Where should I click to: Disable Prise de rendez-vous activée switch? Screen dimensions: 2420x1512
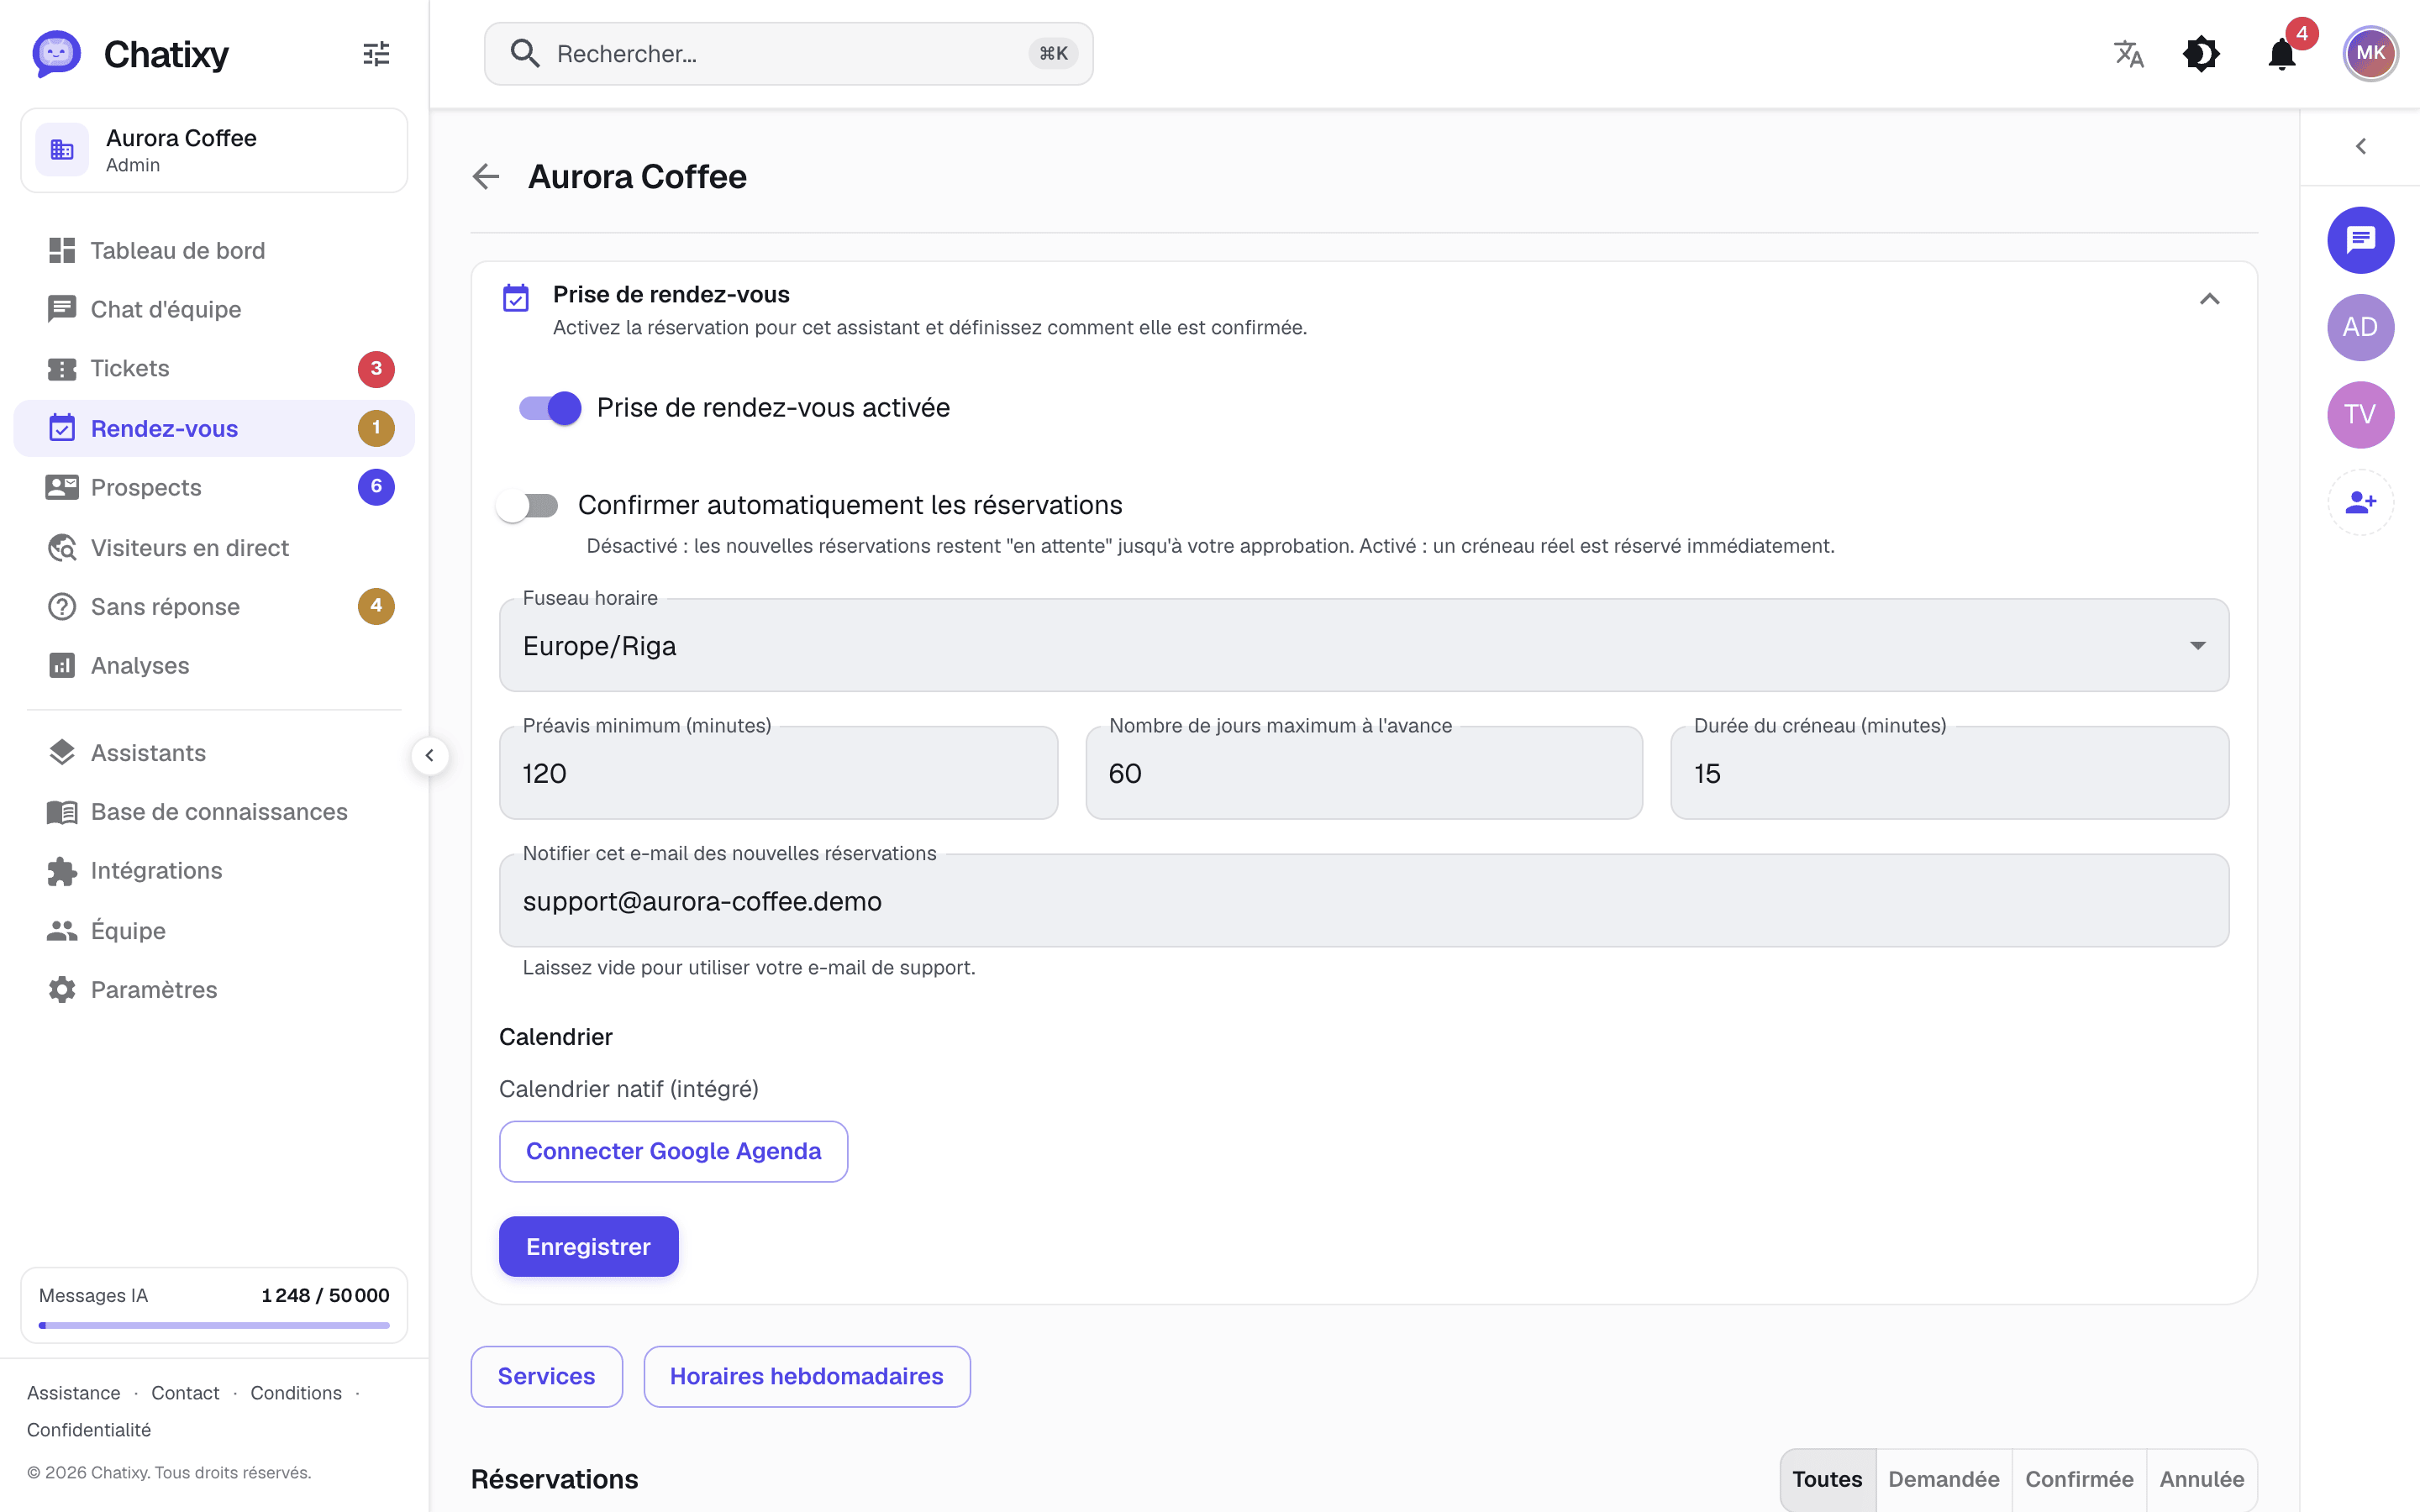click(x=550, y=408)
